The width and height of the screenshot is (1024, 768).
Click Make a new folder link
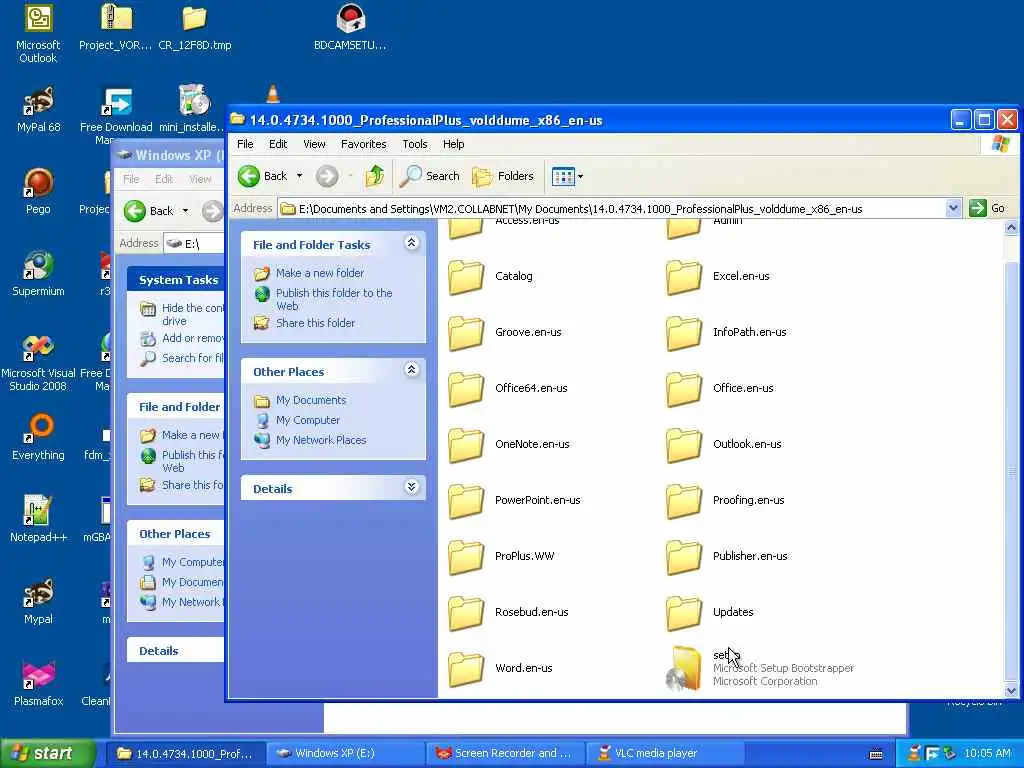(x=319, y=273)
